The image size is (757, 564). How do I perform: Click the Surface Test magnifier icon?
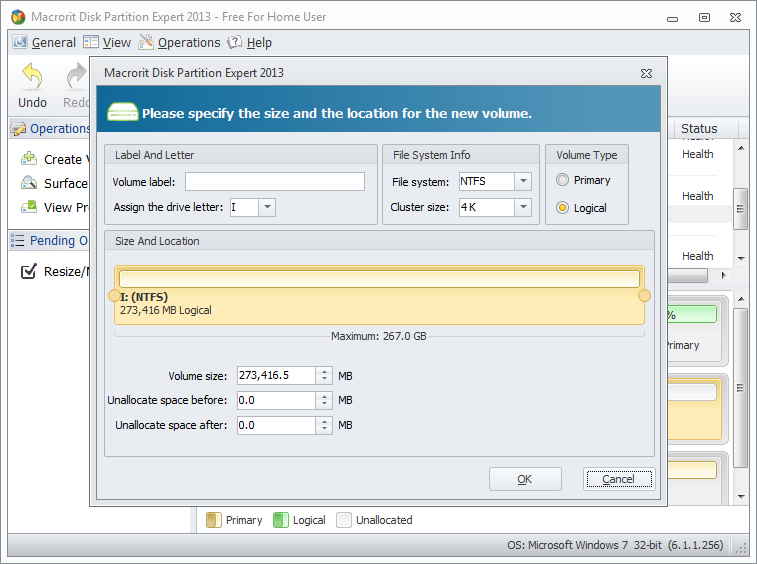click(x=29, y=183)
